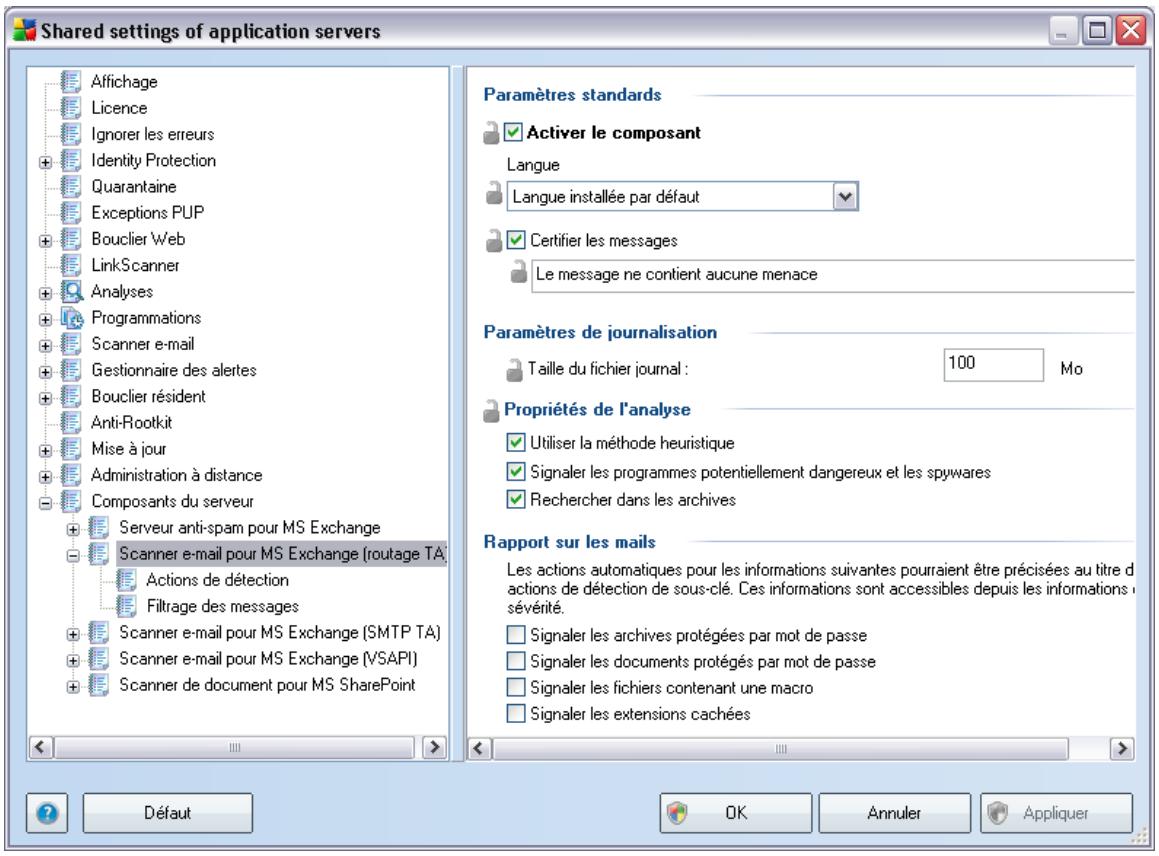Click the Identity Protection page icon
Screen dimensions: 1159x856
(71, 160)
